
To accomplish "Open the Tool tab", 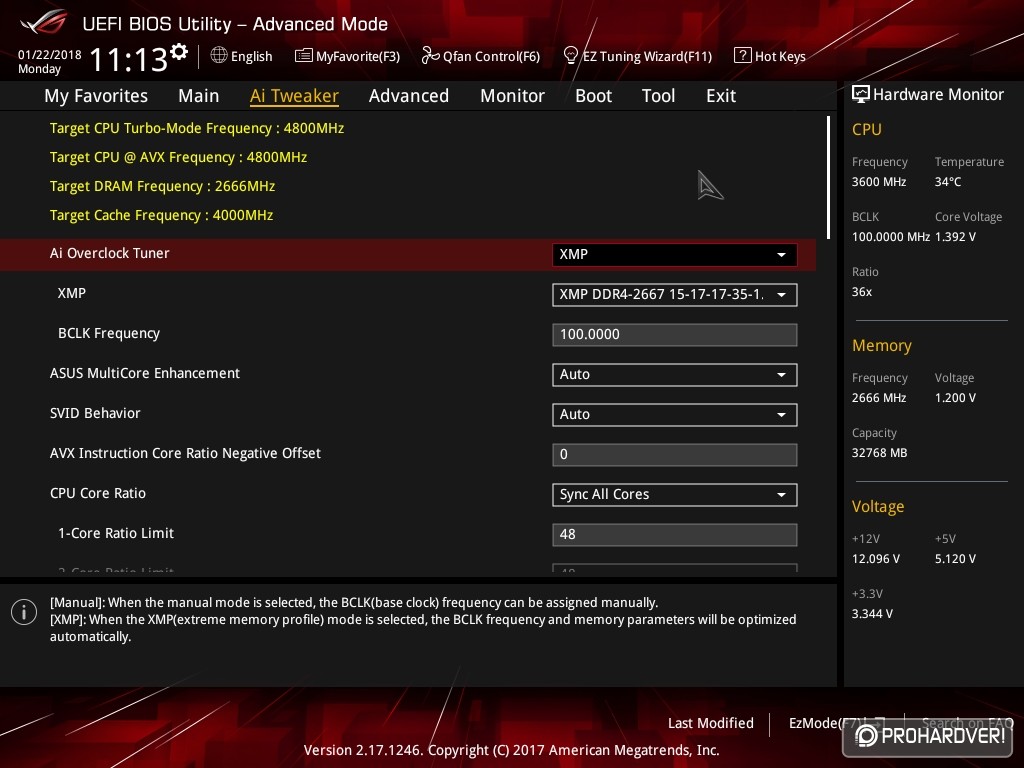I will [x=658, y=96].
